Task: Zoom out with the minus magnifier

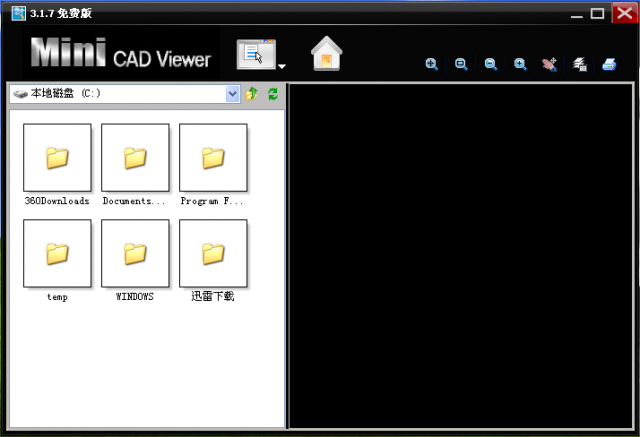Action: tap(491, 64)
